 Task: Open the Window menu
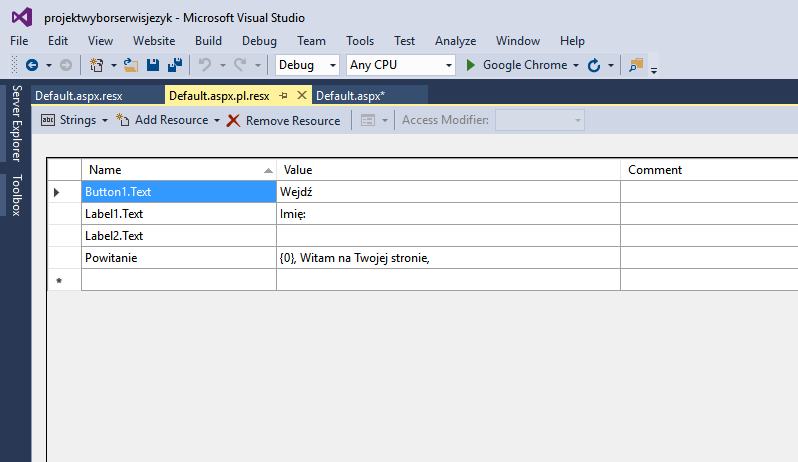coord(518,41)
